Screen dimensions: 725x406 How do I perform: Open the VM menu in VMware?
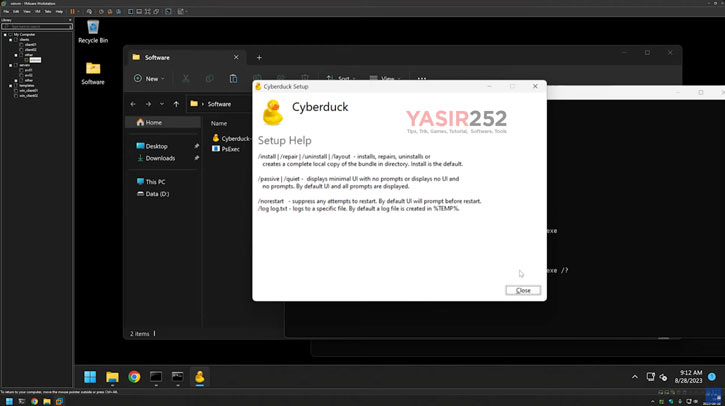[x=36, y=11]
